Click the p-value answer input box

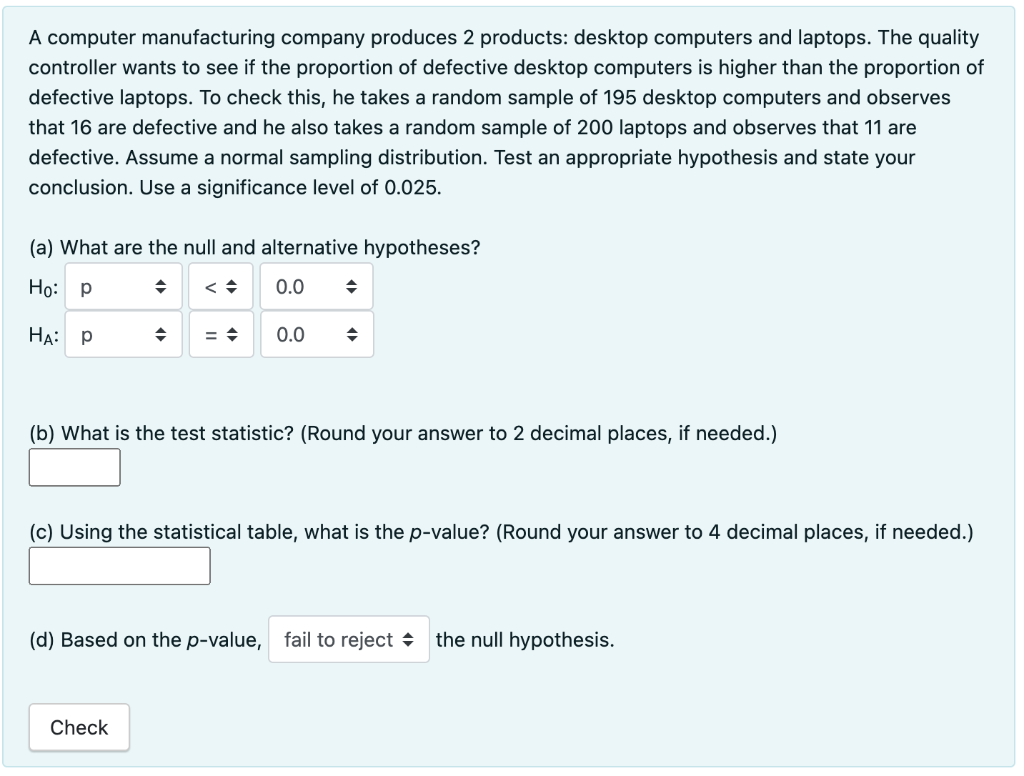coord(120,565)
